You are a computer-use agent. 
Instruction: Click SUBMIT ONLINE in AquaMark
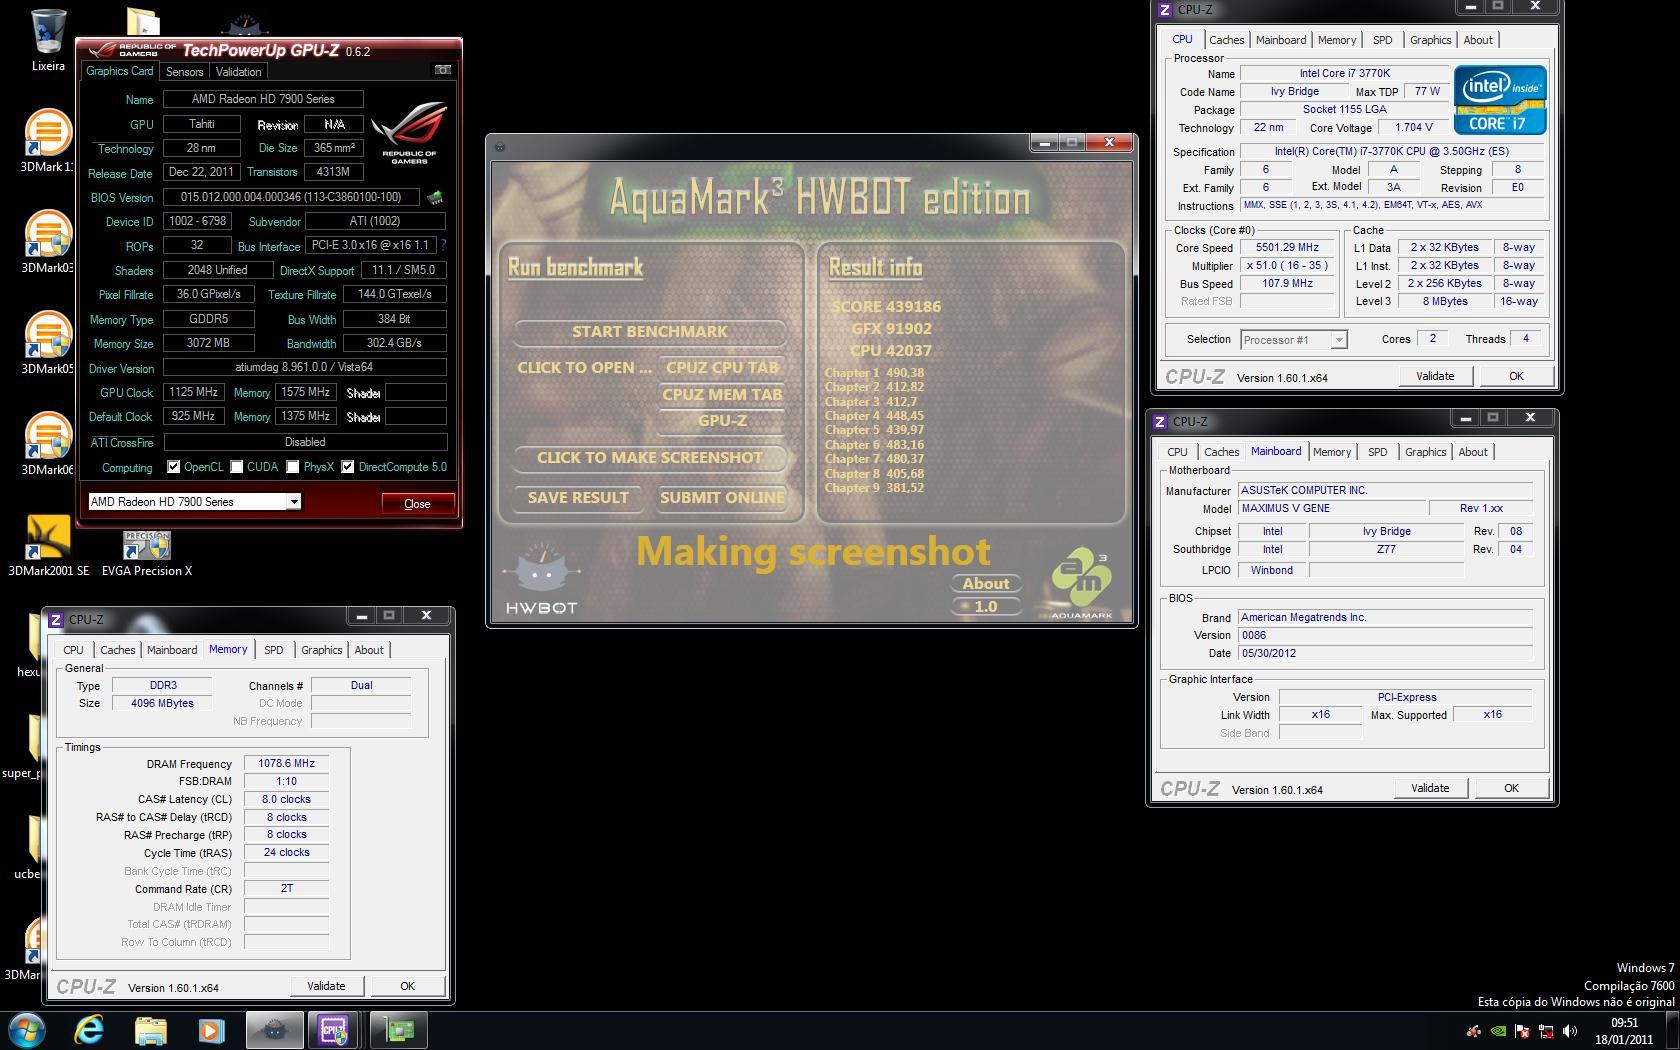722,498
